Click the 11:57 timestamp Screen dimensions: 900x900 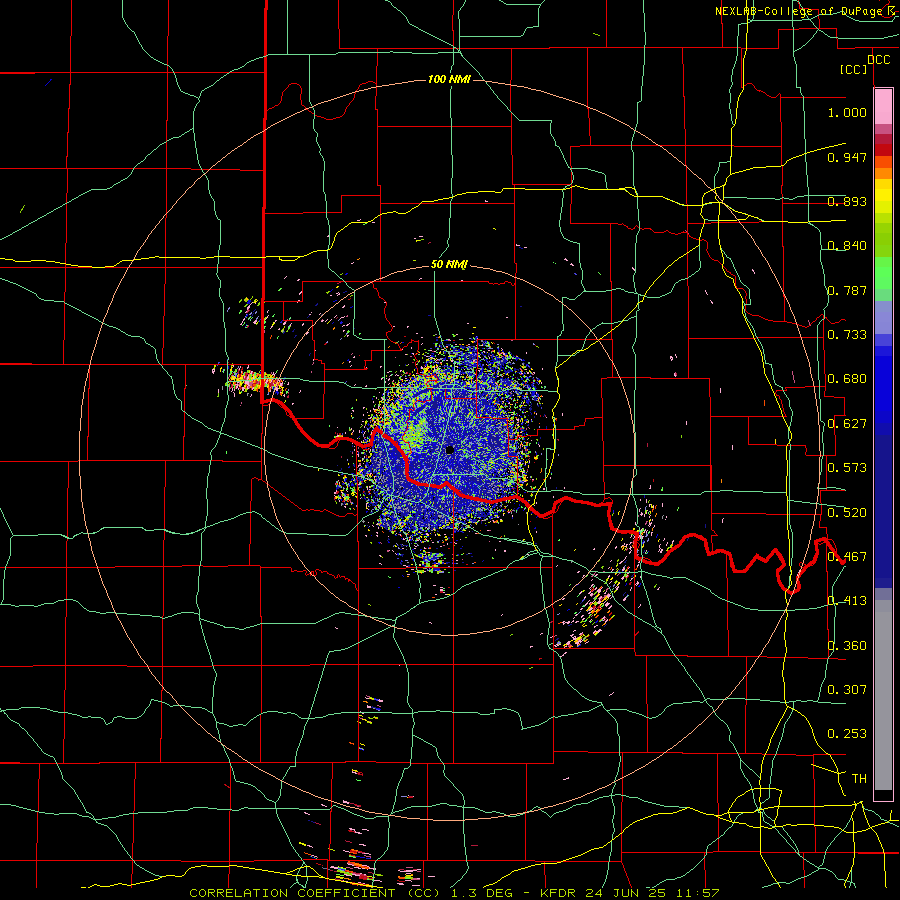tap(698, 893)
